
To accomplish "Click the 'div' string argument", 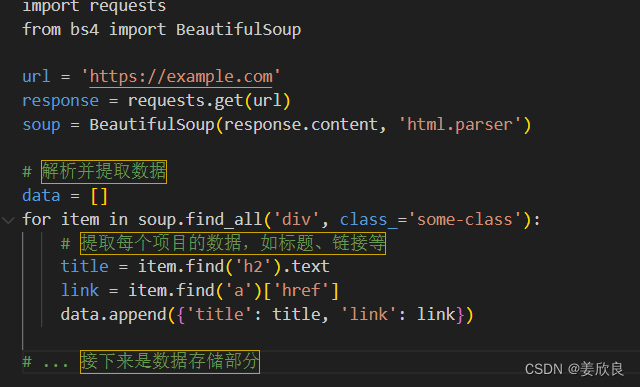I will click(297, 220).
